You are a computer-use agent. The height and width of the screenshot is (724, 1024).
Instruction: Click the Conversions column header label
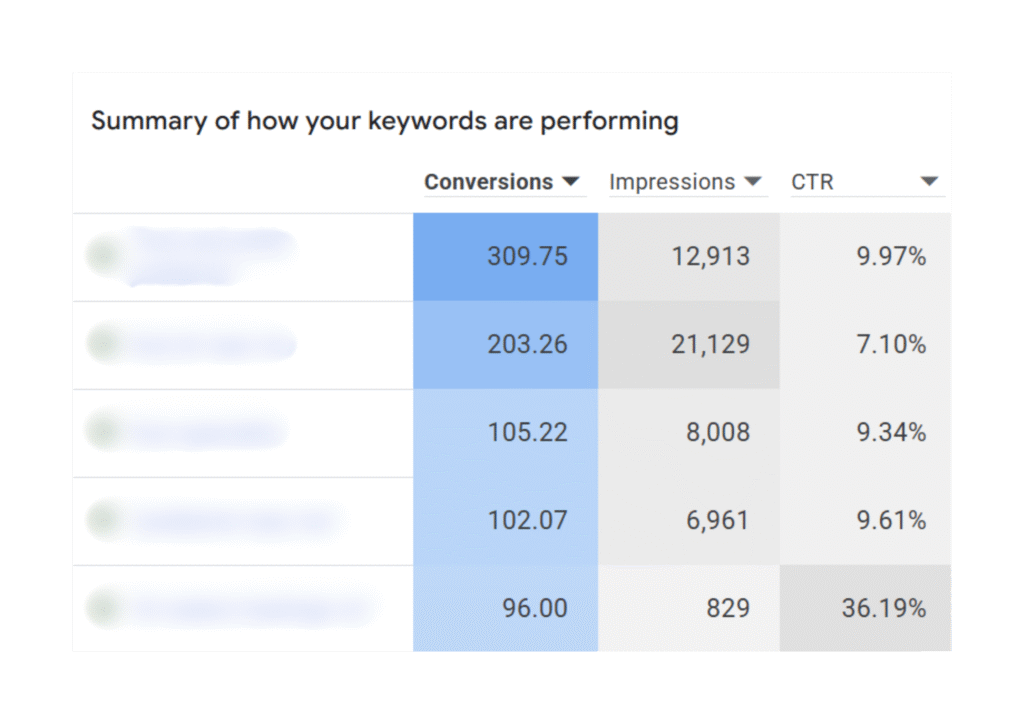pyautogui.click(x=488, y=182)
